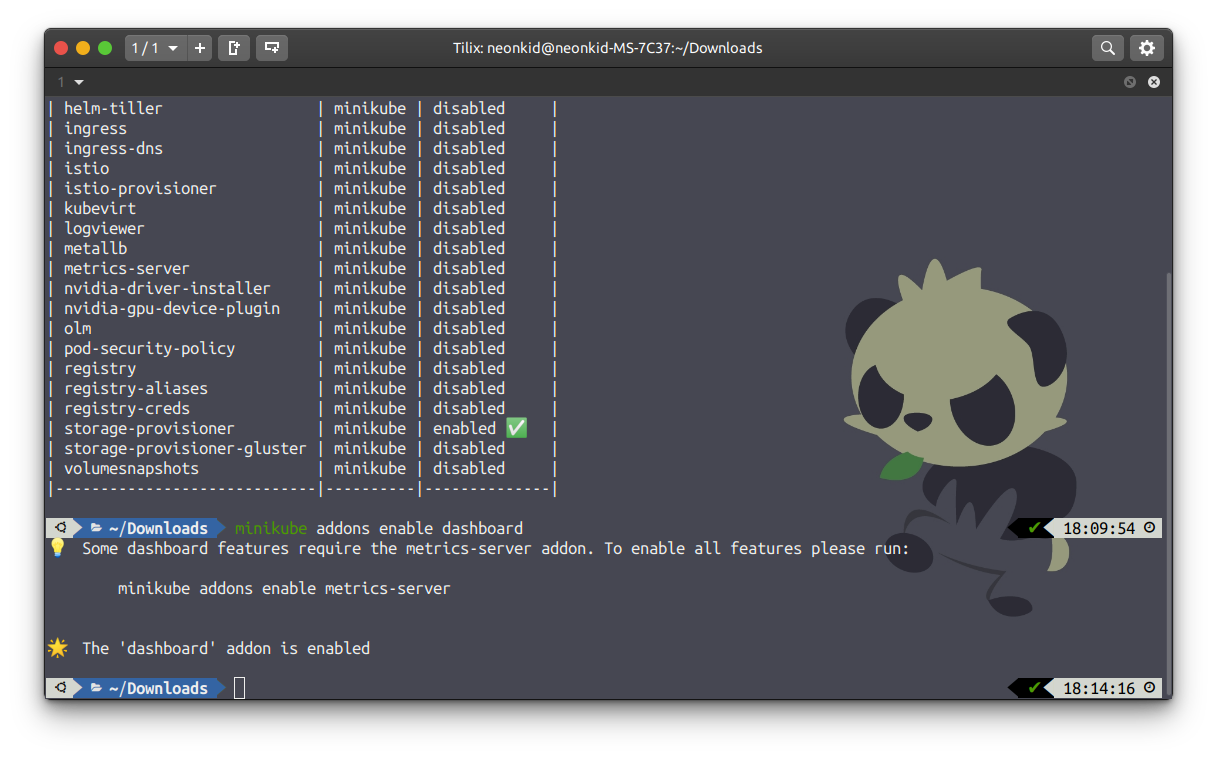Viewport: 1217px width, 760px height.
Task: Close the Tilix window red button
Action: [61, 47]
